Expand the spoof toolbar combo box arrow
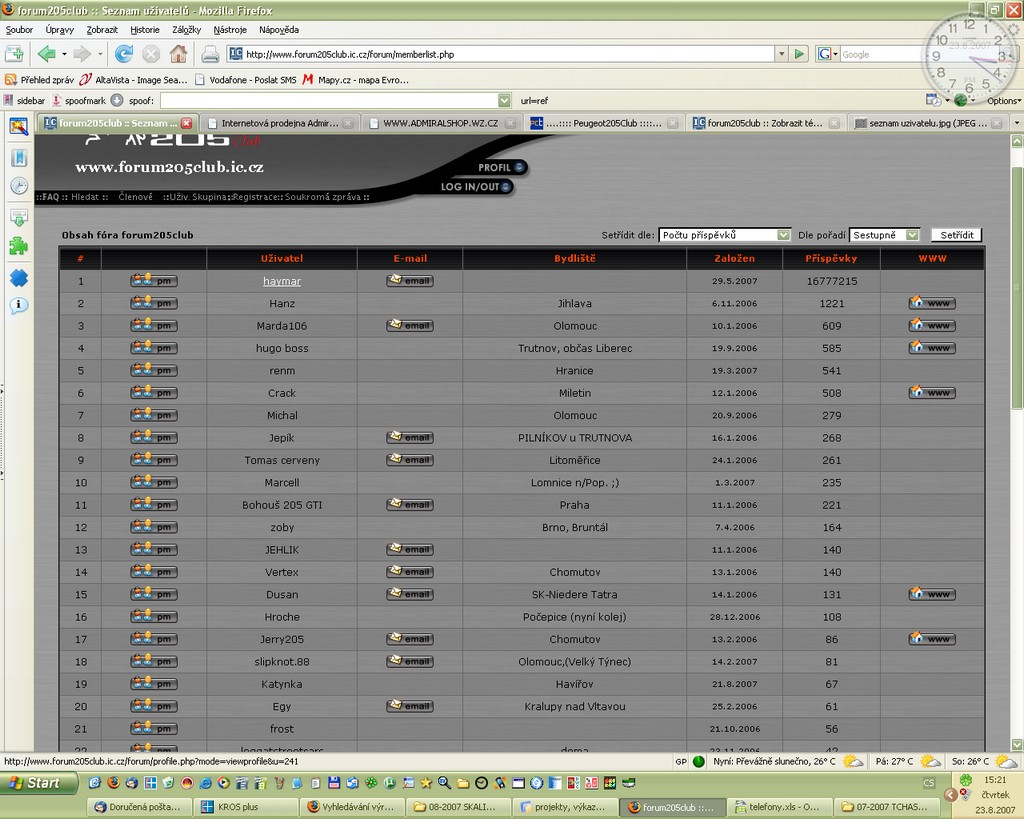The width and height of the screenshot is (1024, 819). tap(504, 100)
